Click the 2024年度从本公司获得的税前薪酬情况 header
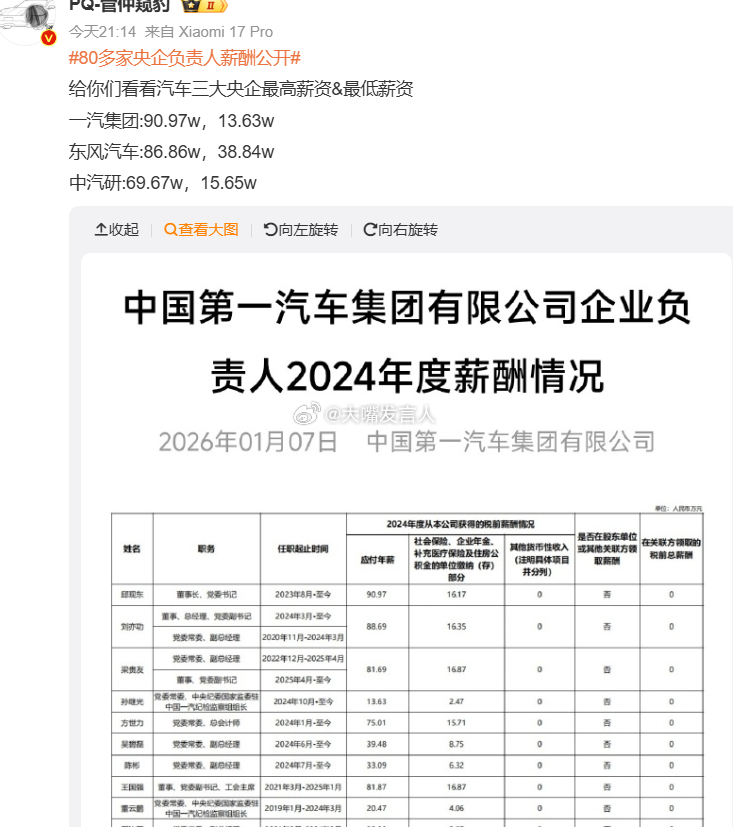The width and height of the screenshot is (733, 827). tap(460, 524)
